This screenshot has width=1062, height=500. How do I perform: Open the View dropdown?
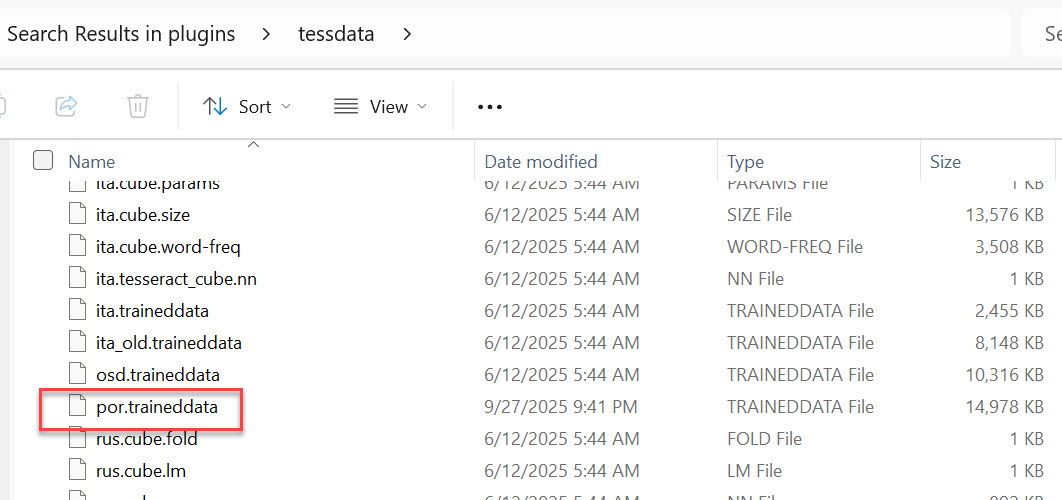coord(380,107)
